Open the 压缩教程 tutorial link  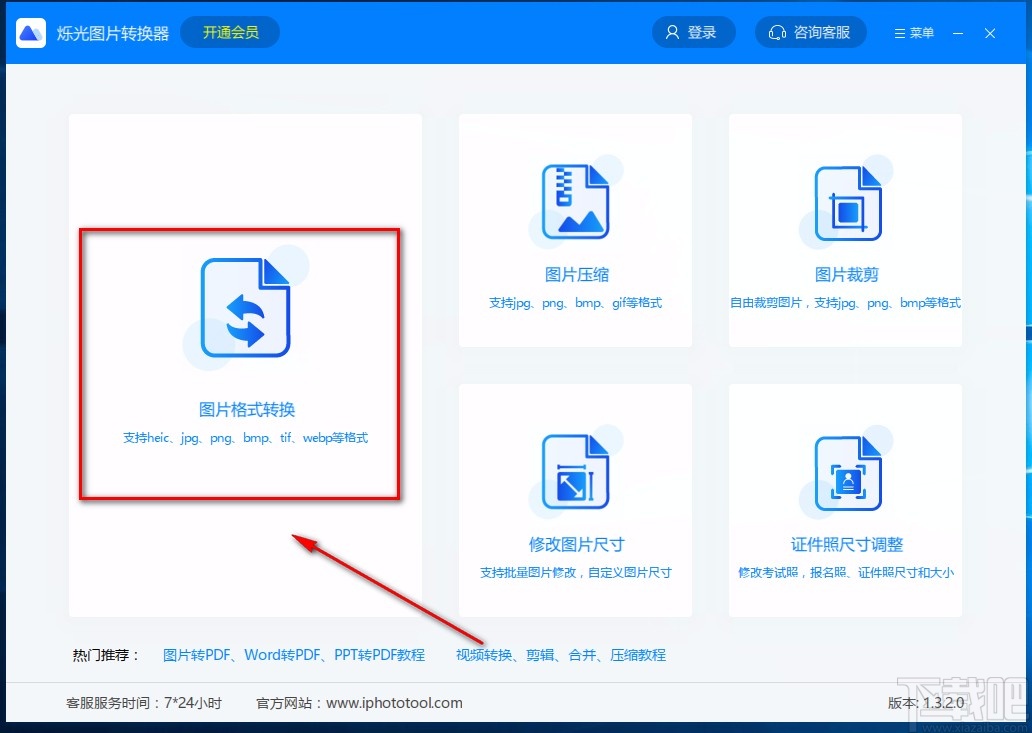[x=637, y=655]
